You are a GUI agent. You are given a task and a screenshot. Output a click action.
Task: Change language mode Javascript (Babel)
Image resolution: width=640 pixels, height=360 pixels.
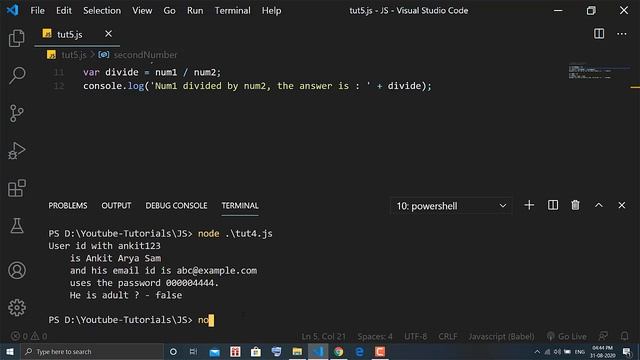pos(501,336)
